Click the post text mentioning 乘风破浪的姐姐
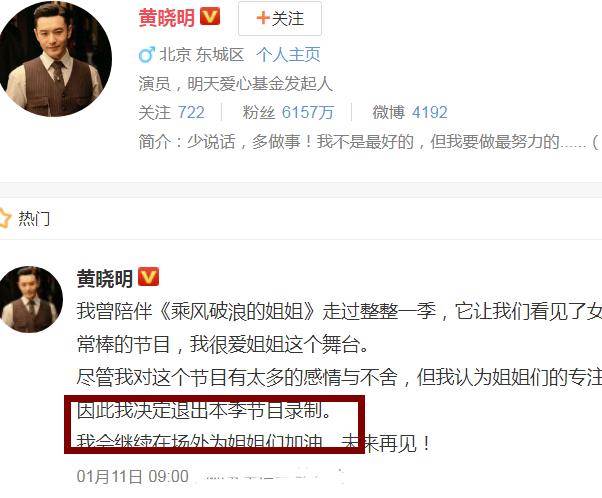 coord(339,311)
